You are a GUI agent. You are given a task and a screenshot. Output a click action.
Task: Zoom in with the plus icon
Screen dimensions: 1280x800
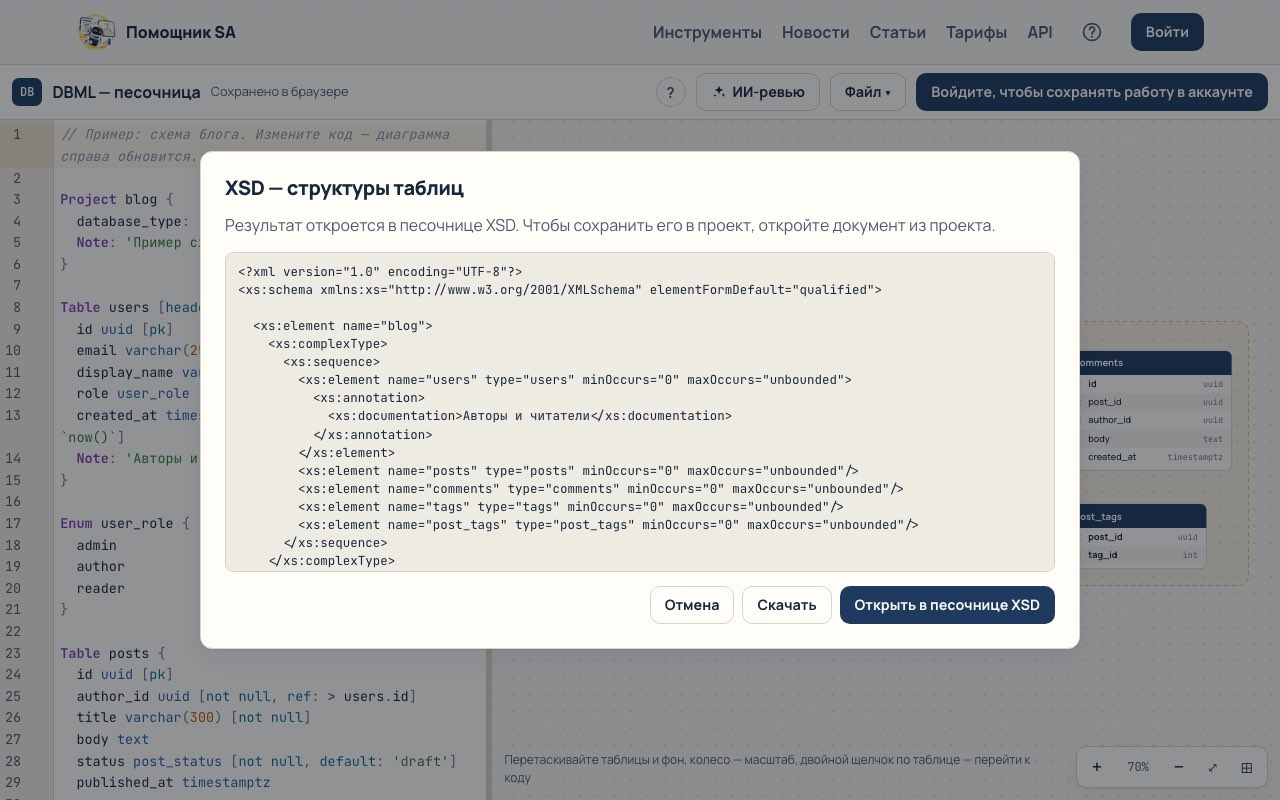click(x=1097, y=767)
